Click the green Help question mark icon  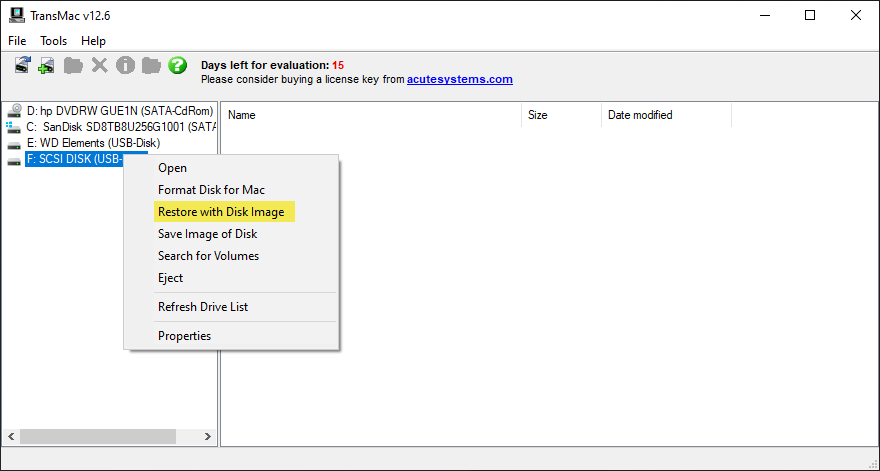tap(177, 65)
